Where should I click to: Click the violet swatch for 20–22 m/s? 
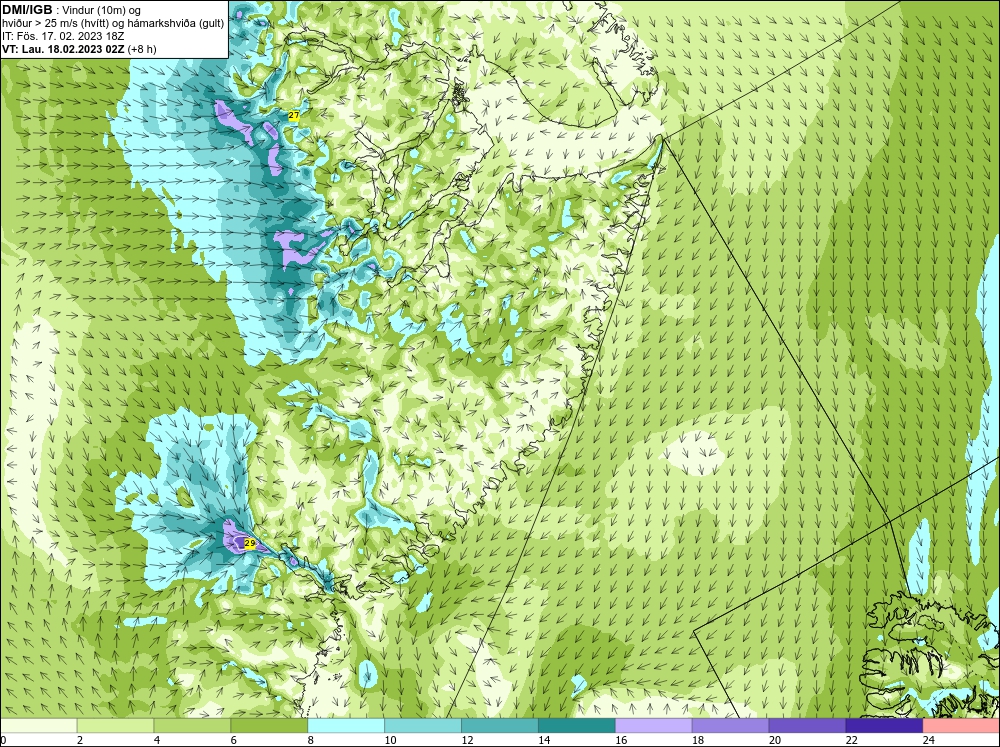click(807, 725)
